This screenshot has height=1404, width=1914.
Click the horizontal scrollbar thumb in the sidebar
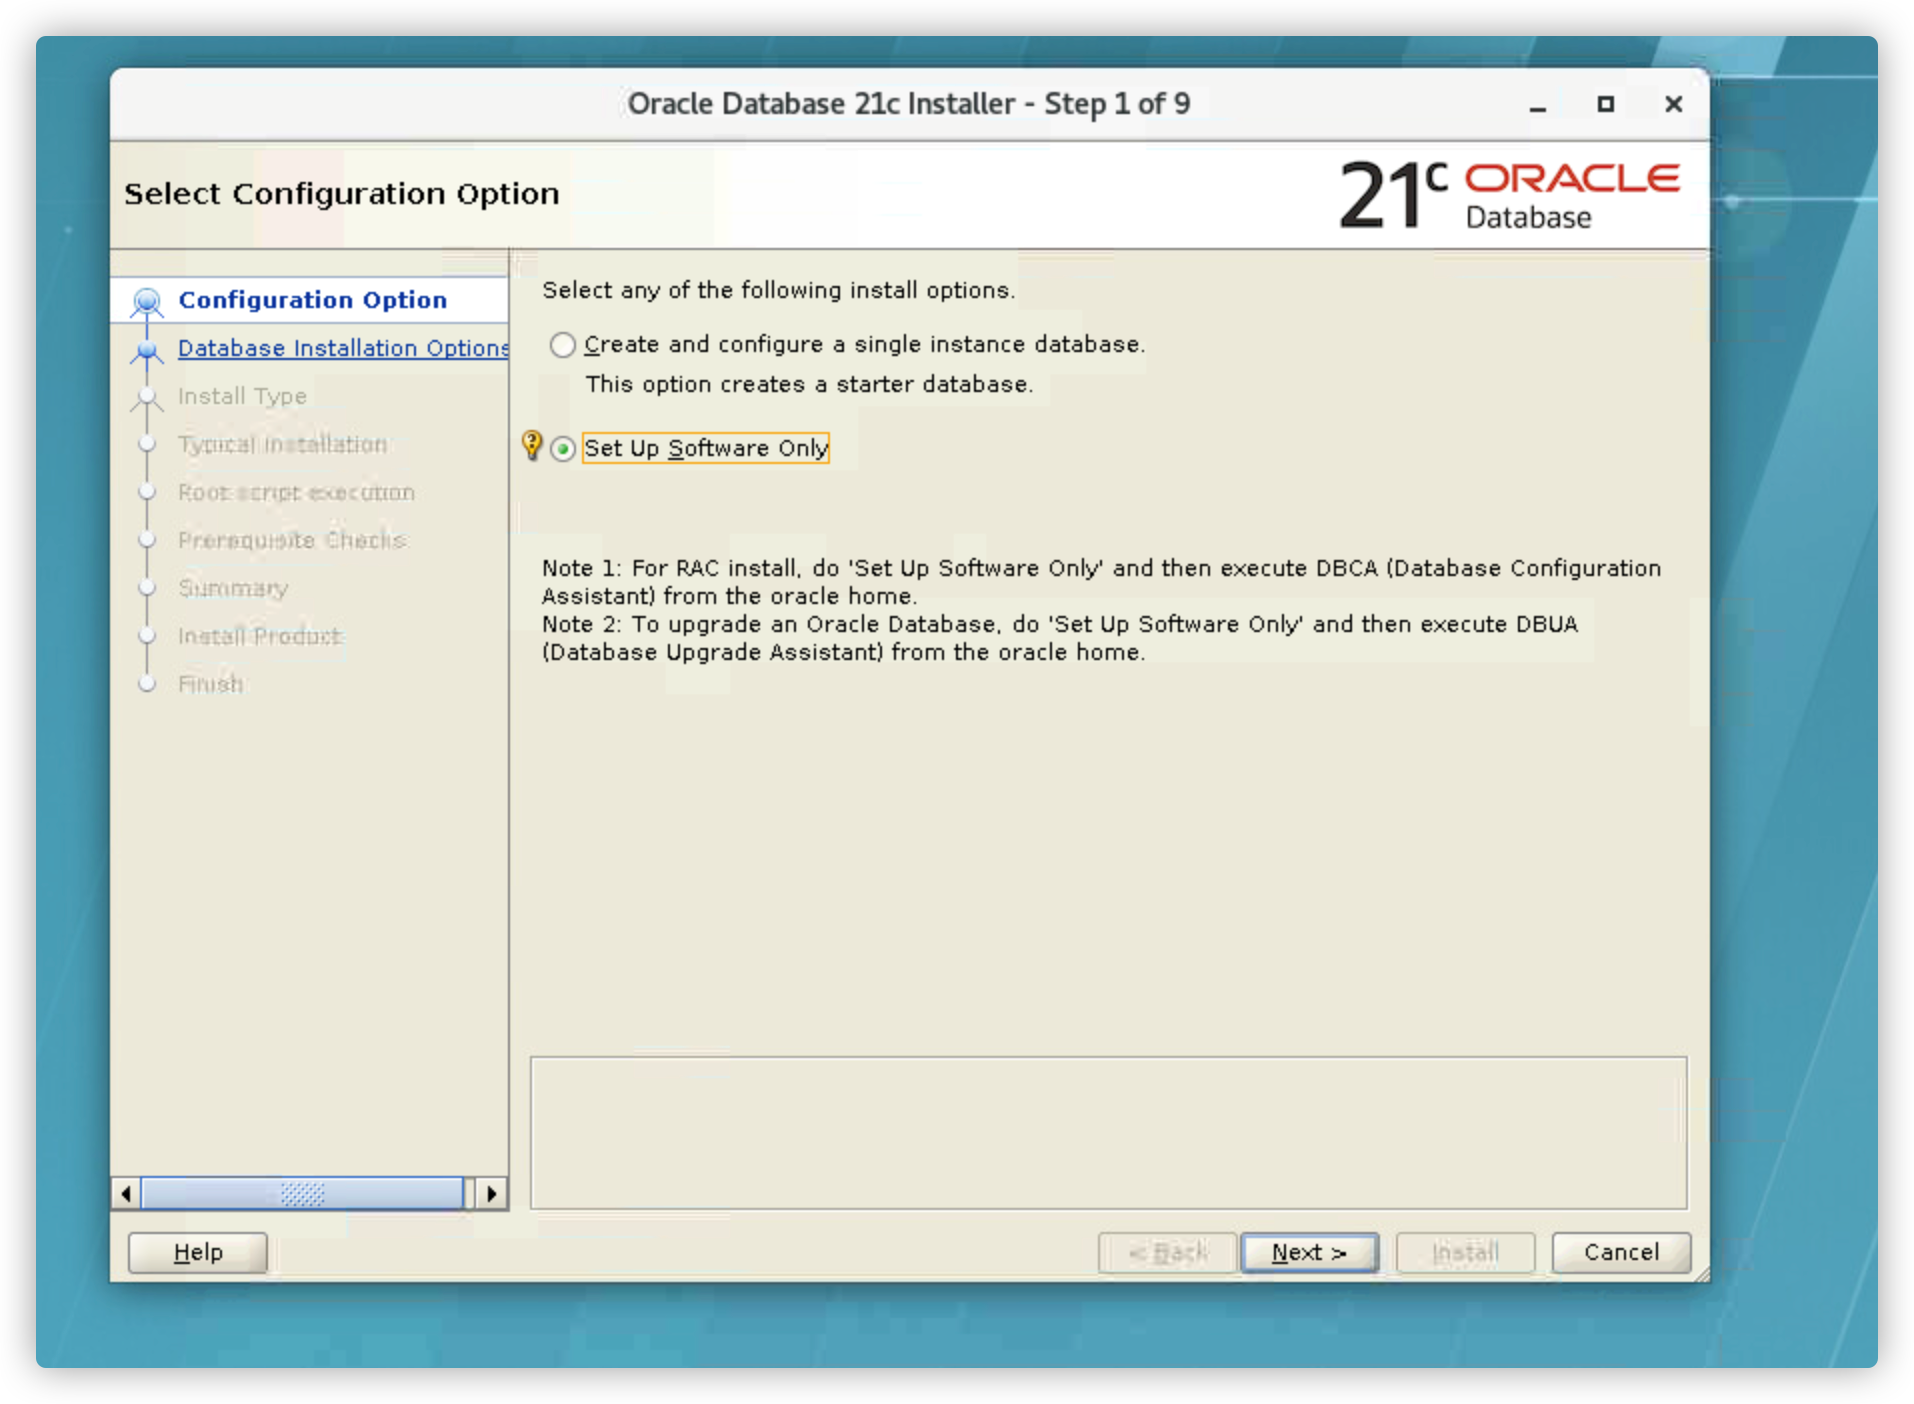[303, 1194]
